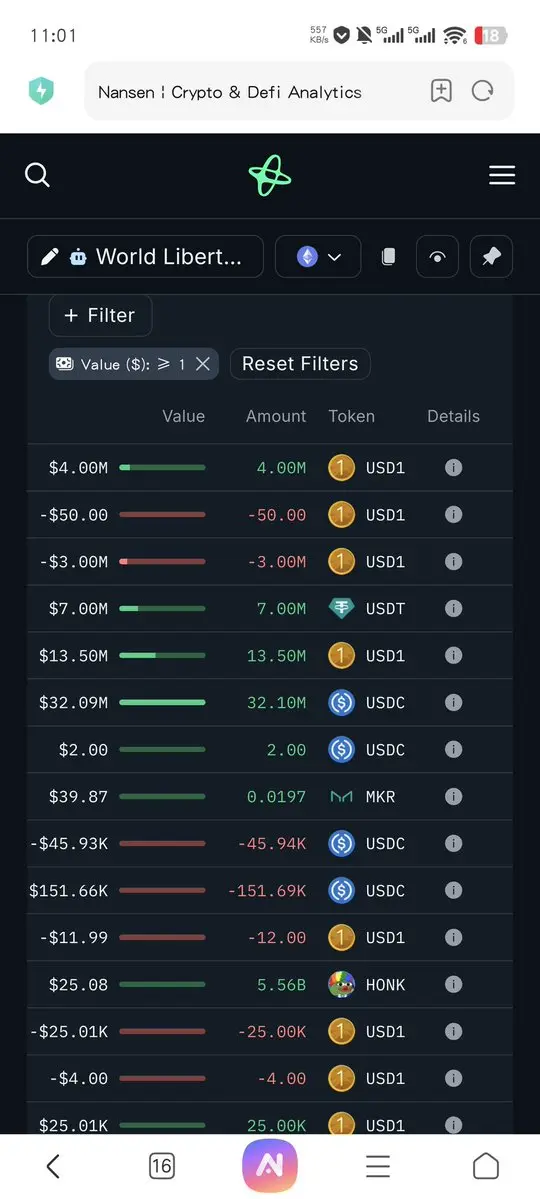Expand the Ethereum chain dropdown
Image resolution: width=540 pixels, height=1199 pixels.
click(x=317, y=256)
